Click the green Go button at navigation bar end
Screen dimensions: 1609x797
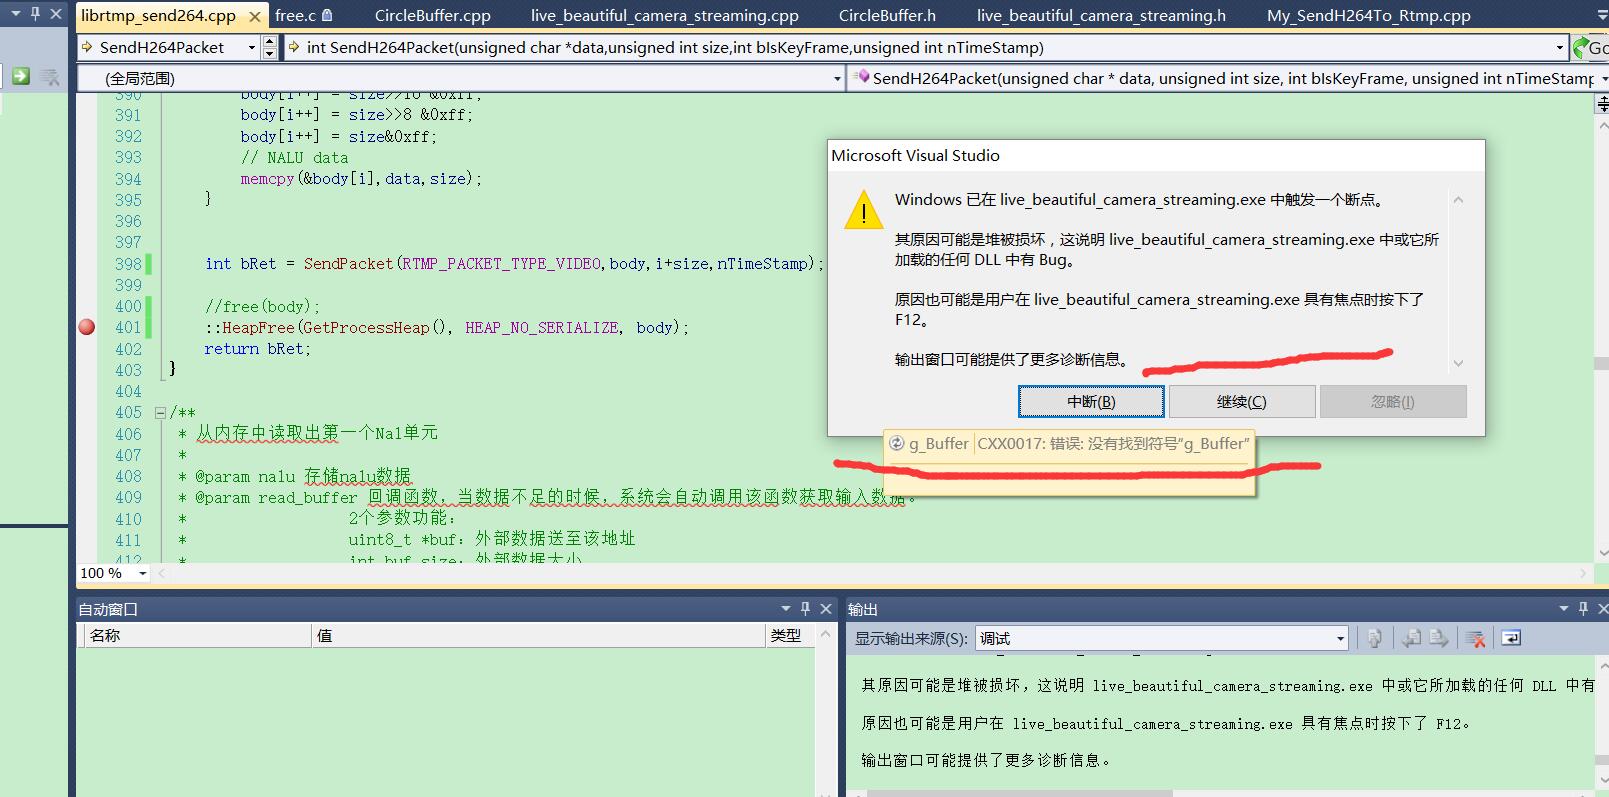pyautogui.click(x=1590, y=47)
